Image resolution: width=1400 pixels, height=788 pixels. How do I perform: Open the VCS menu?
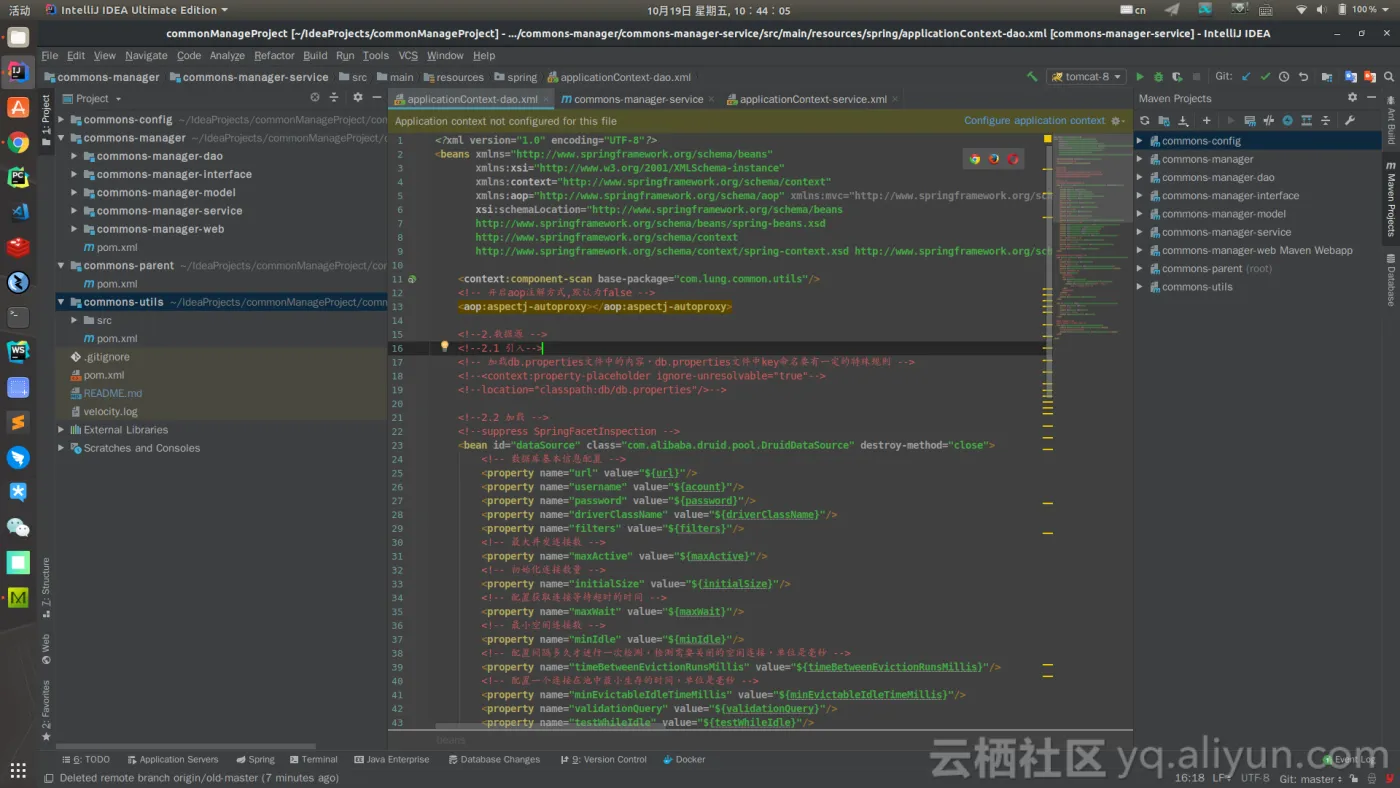[x=408, y=56]
